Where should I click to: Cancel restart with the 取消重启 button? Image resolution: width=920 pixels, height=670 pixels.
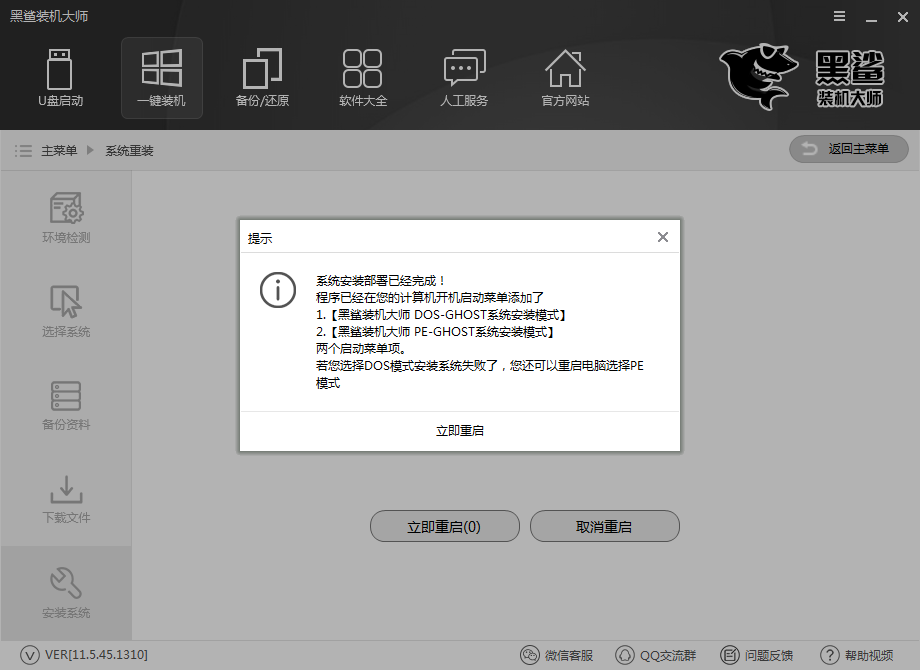point(604,525)
